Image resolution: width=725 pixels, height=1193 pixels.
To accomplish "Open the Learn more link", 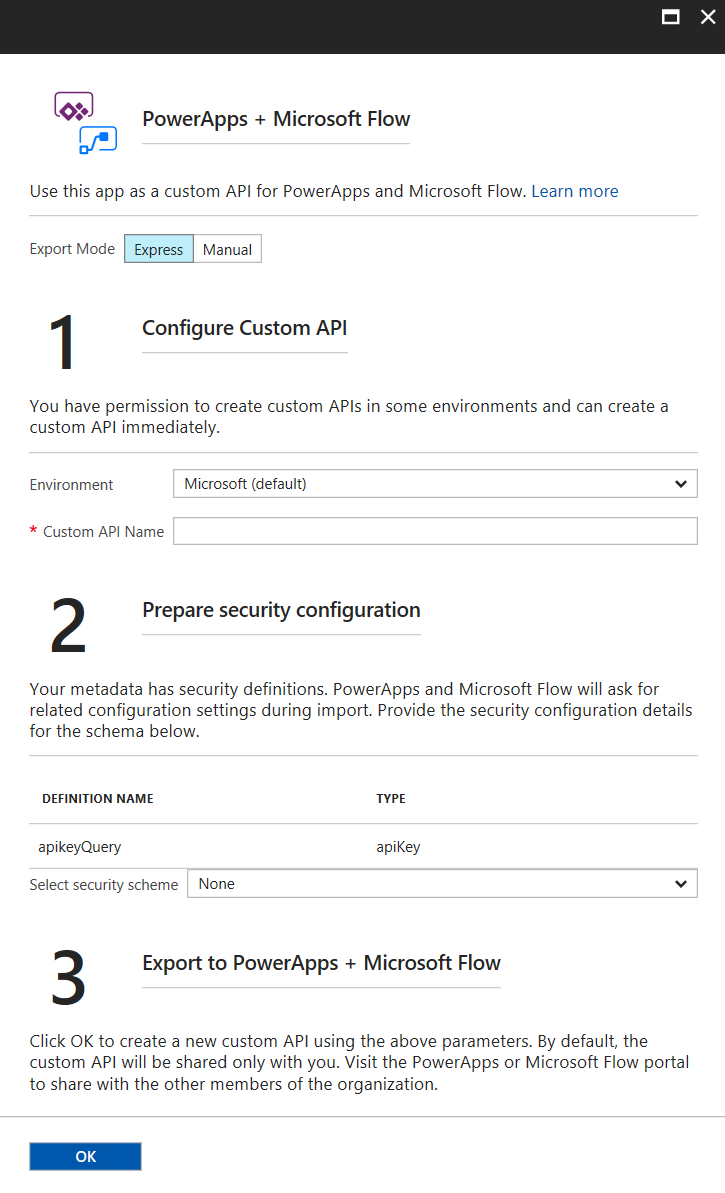I will coord(574,191).
